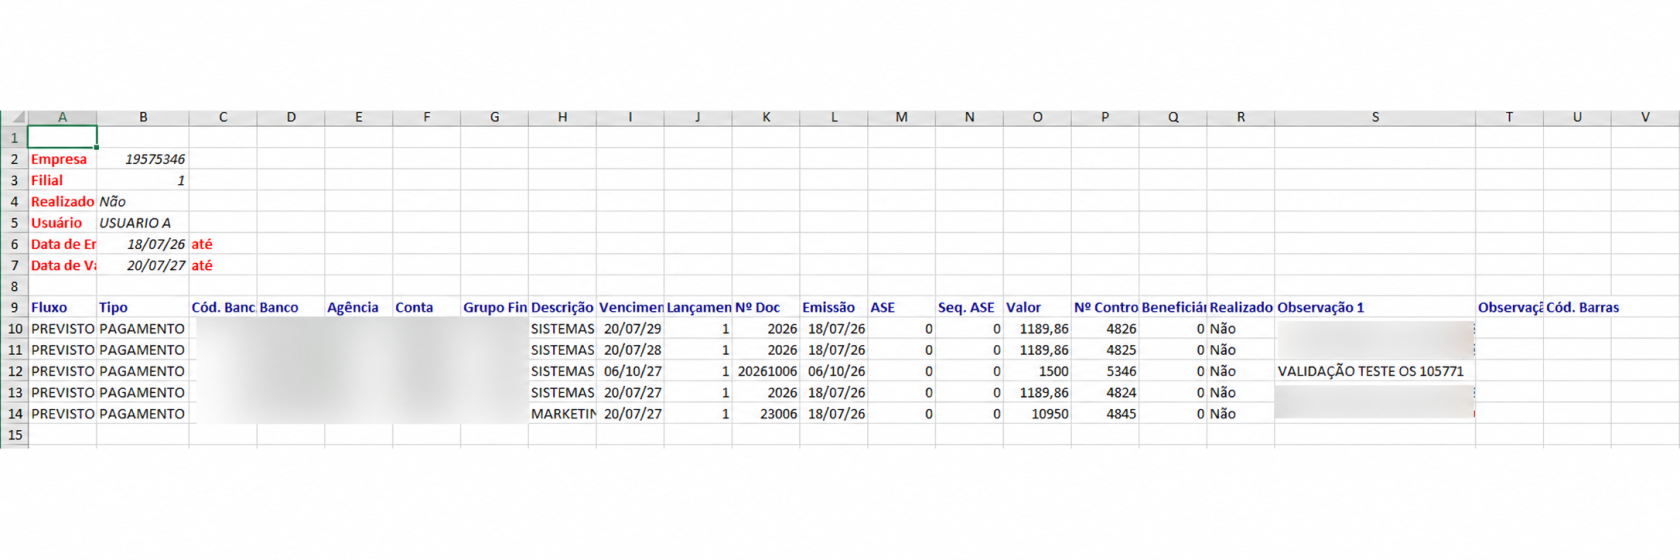Image resolution: width=1680 pixels, height=560 pixels.
Task: Click the 'USUARIO A' cell
Action: click(x=143, y=223)
